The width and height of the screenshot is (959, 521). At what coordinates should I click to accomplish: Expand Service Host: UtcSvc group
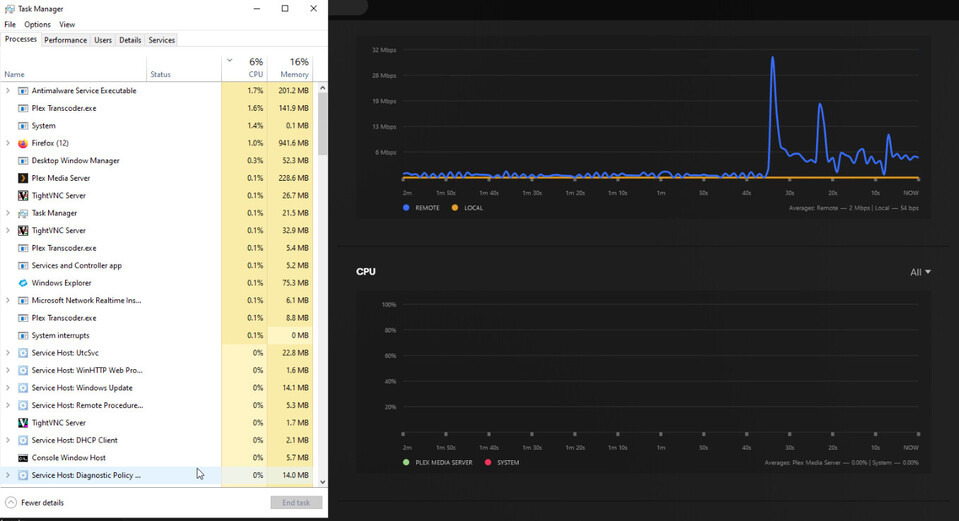pos(7,353)
